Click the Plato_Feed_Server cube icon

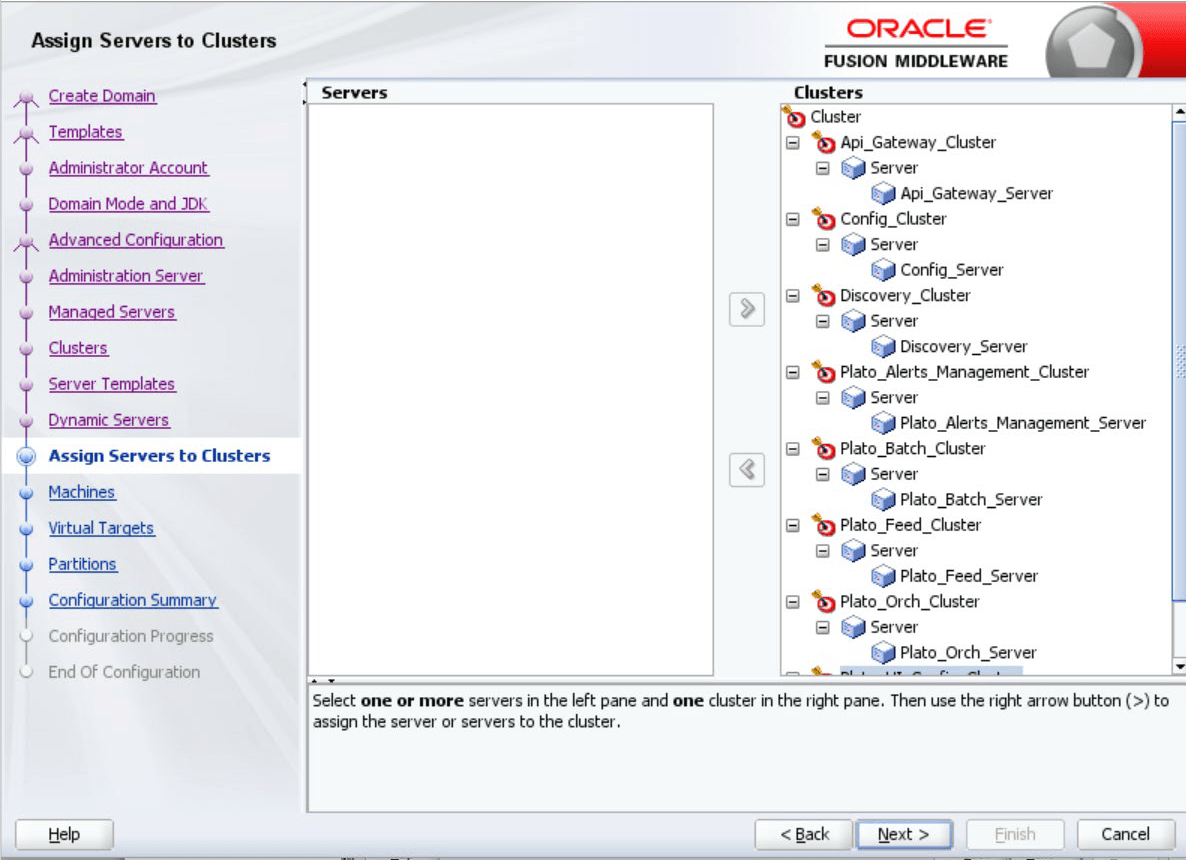pyautogui.click(x=883, y=576)
